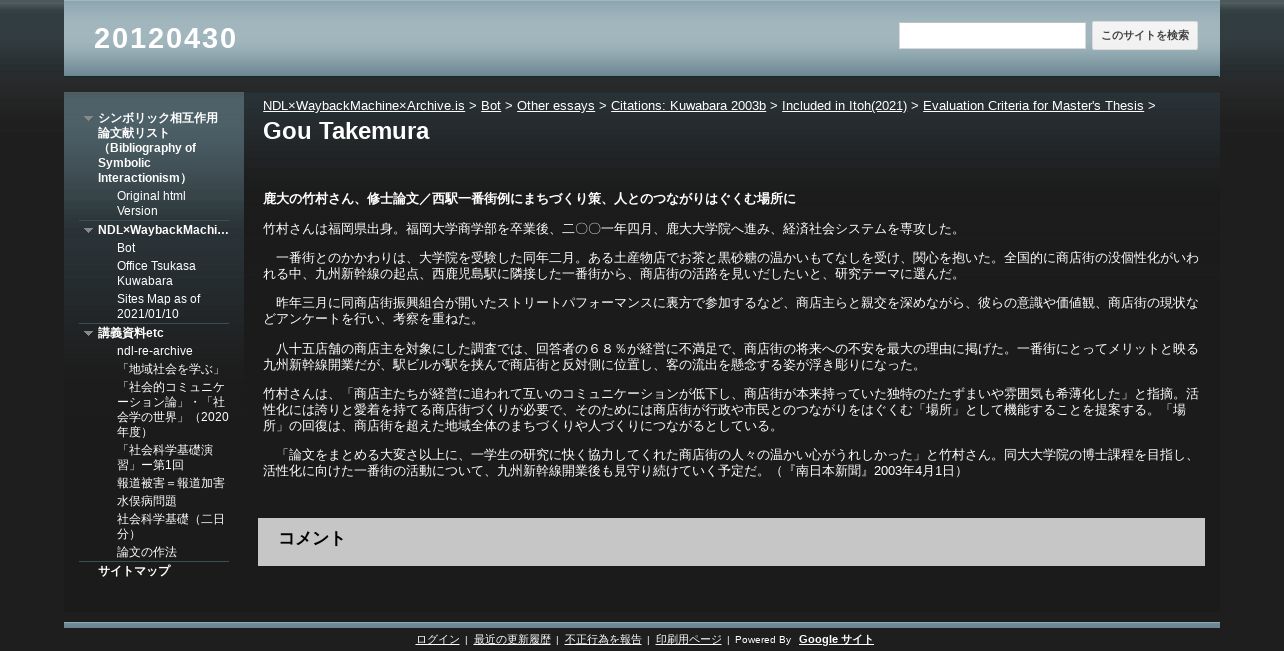Screen dimensions: 1284x651
Task: Open シンボリック相互作用論文献リスト sidebar item
Action: coord(158,148)
